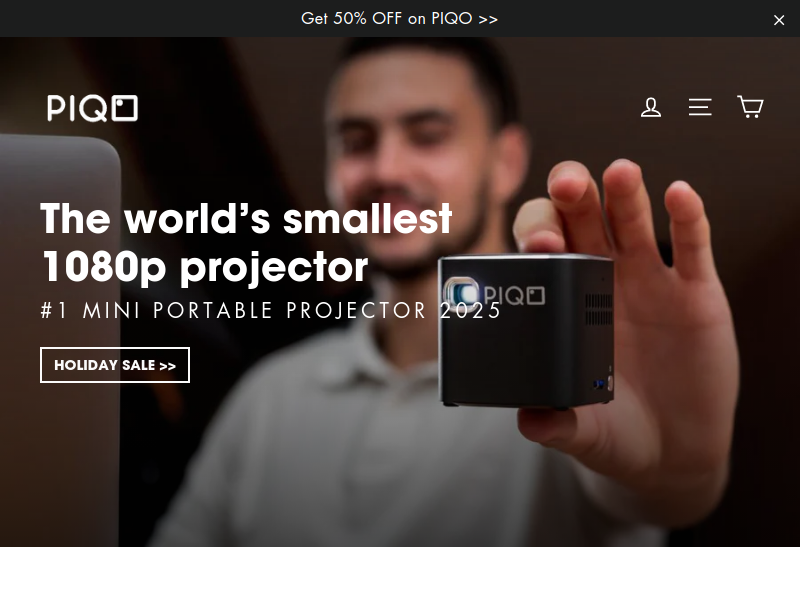This screenshot has height=600, width=800.
Task: Click the laptop lid on left edge
Action: (59, 337)
